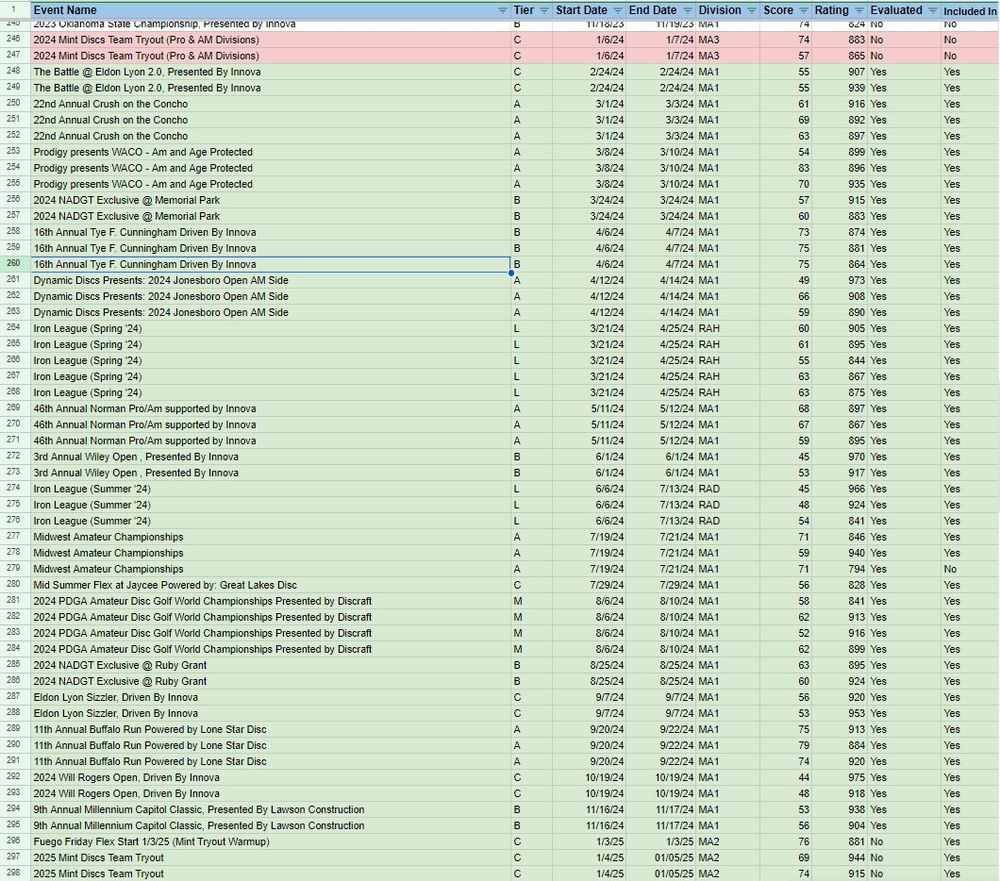Select the 'Included In' header cell

pyautogui.click(x=969, y=10)
